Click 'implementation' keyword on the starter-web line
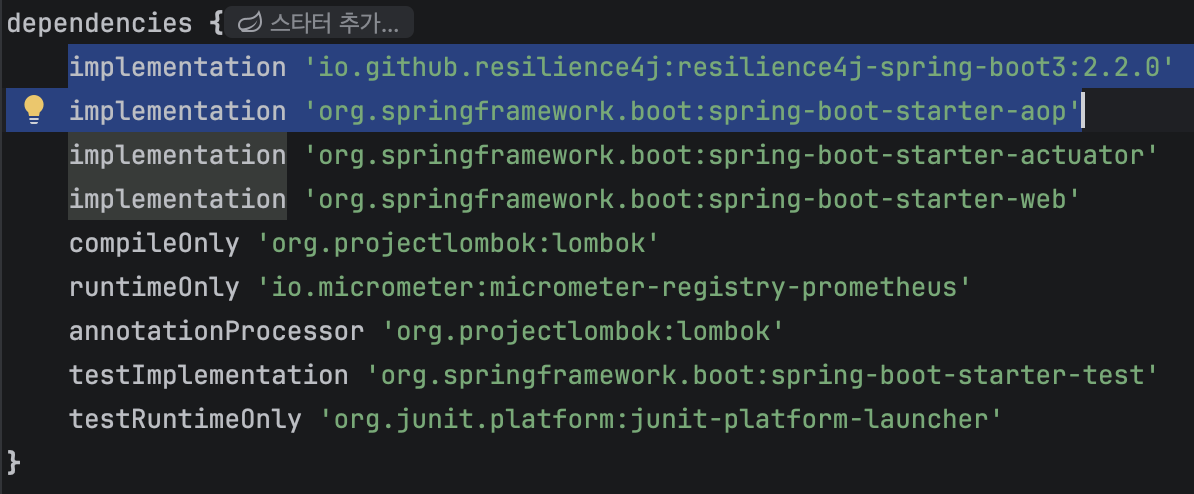1194x494 pixels. (x=177, y=199)
